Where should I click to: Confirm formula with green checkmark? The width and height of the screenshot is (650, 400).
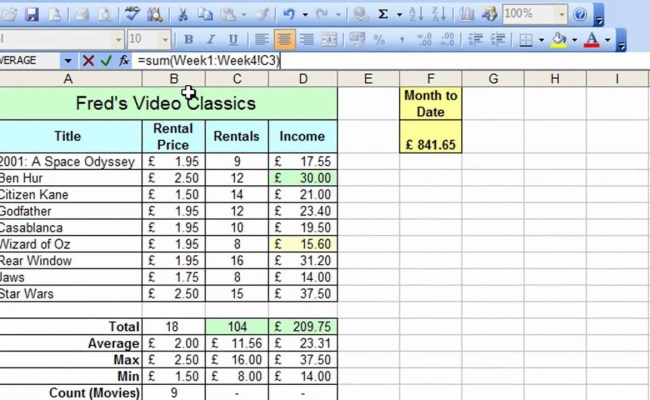[x=106, y=61]
